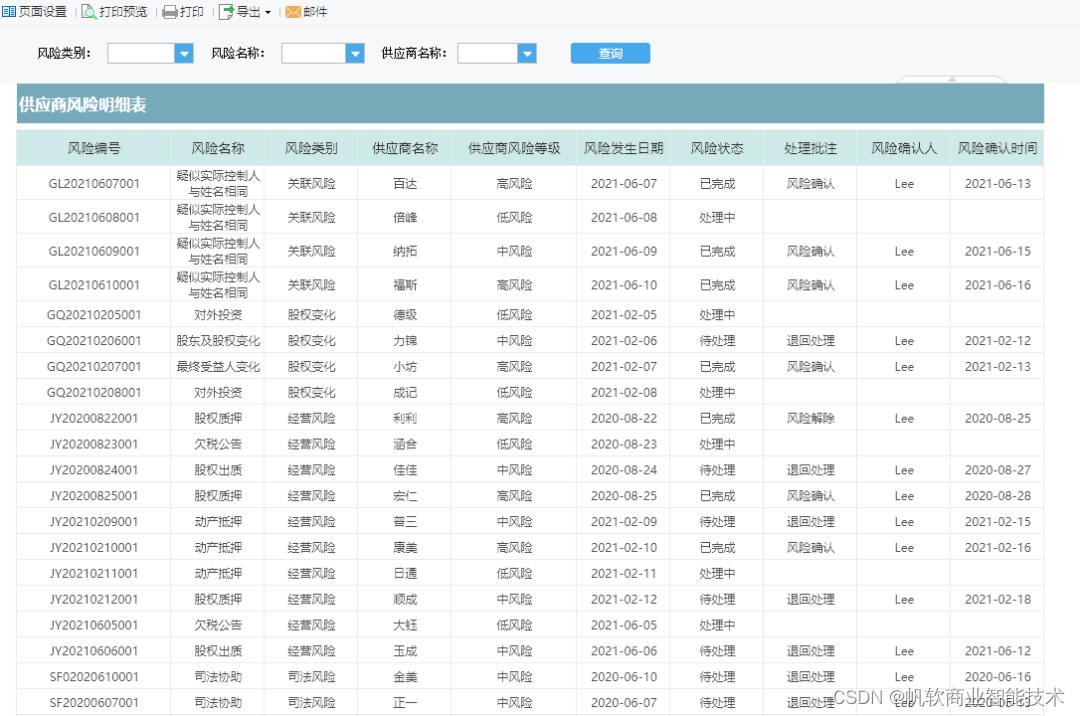Open the 风险类别 dropdown arrow
This screenshot has width=1080, height=716.
[x=184, y=53]
